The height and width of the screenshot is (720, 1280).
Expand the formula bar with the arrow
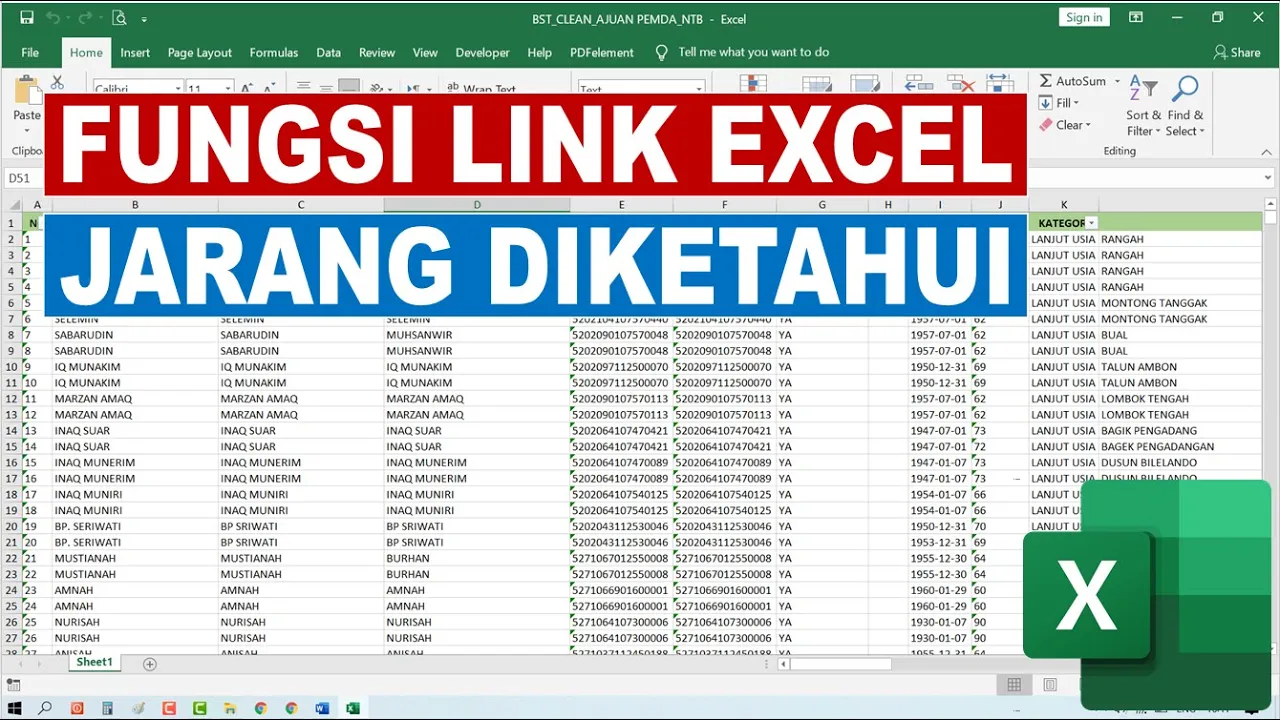click(1267, 178)
